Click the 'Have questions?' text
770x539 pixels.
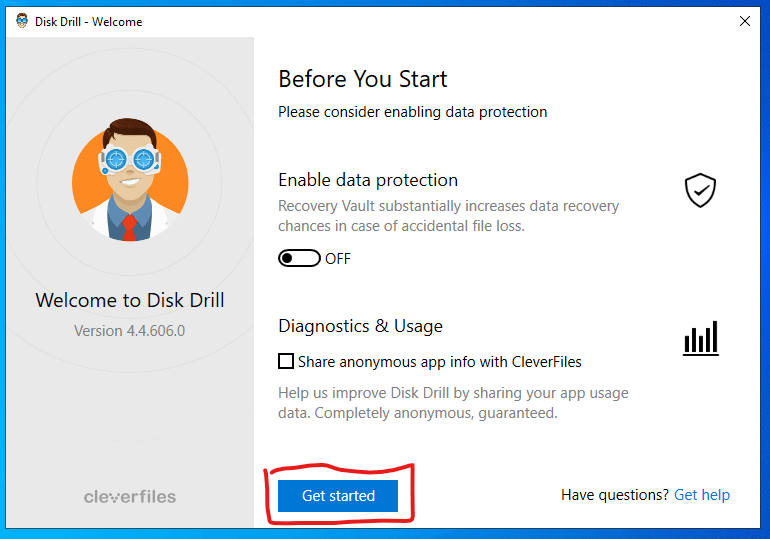point(615,495)
